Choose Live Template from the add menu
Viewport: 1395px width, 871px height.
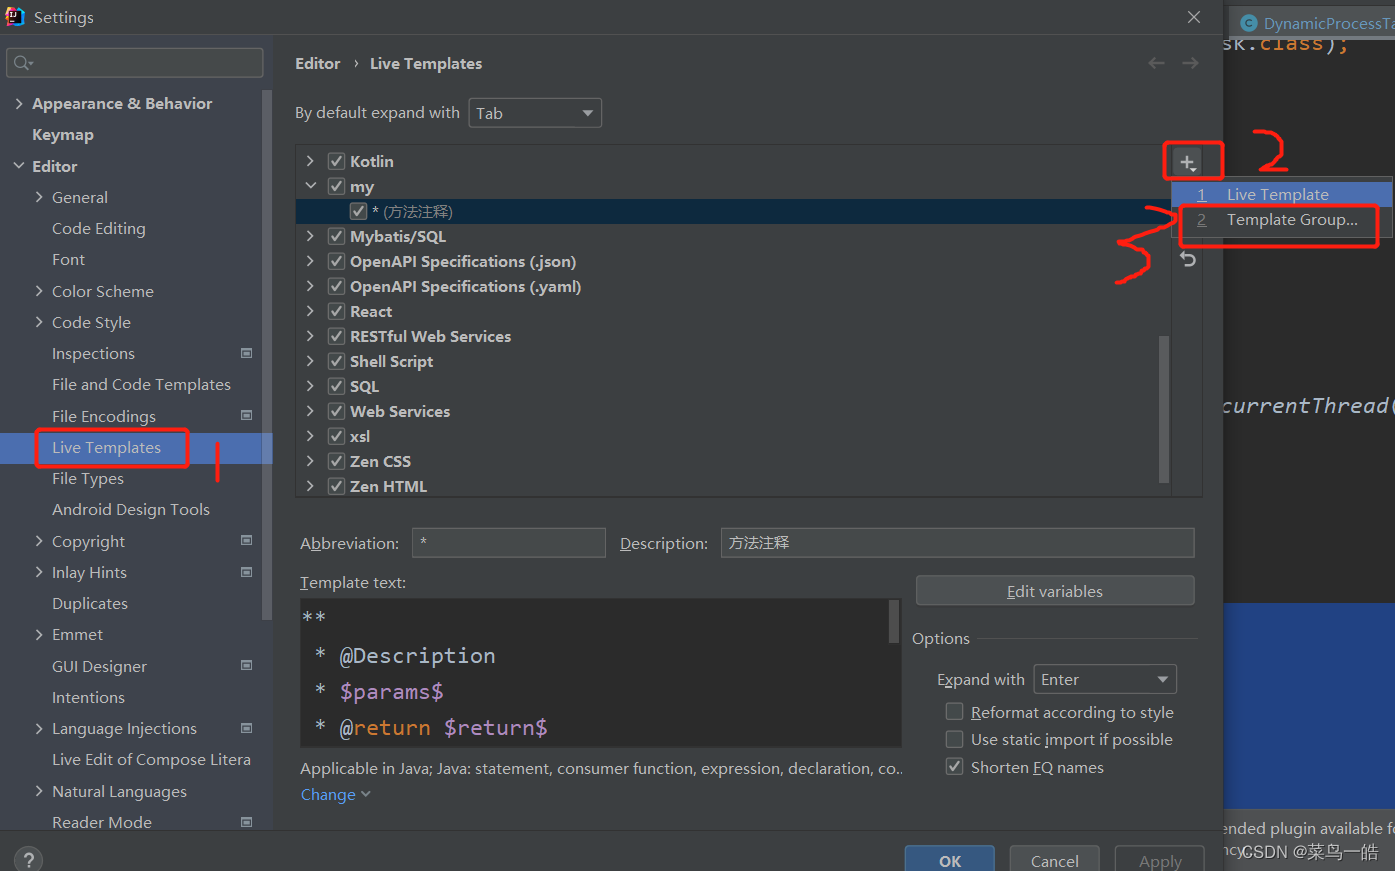tap(1282, 194)
